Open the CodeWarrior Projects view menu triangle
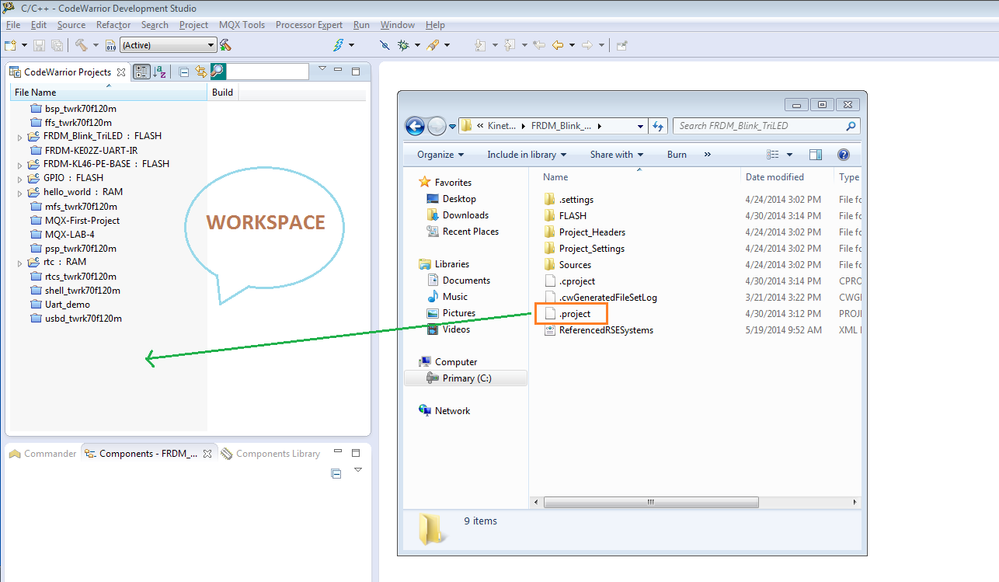This screenshot has height=582, width=999. click(x=322, y=69)
